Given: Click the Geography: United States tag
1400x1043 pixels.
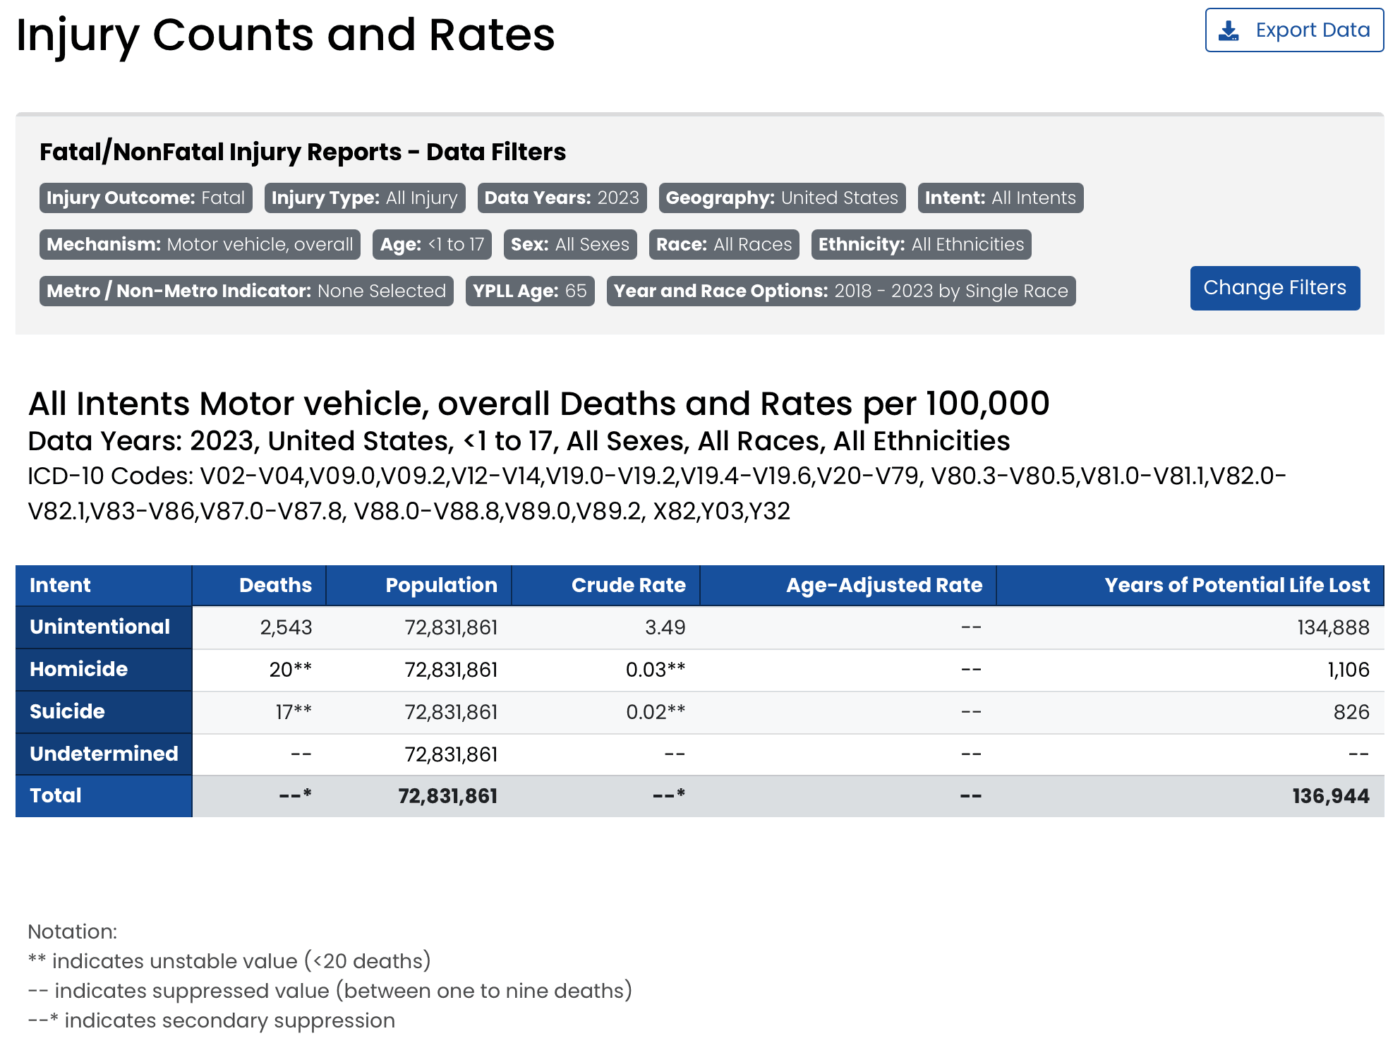Looking at the screenshot, I should tap(781, 198).
